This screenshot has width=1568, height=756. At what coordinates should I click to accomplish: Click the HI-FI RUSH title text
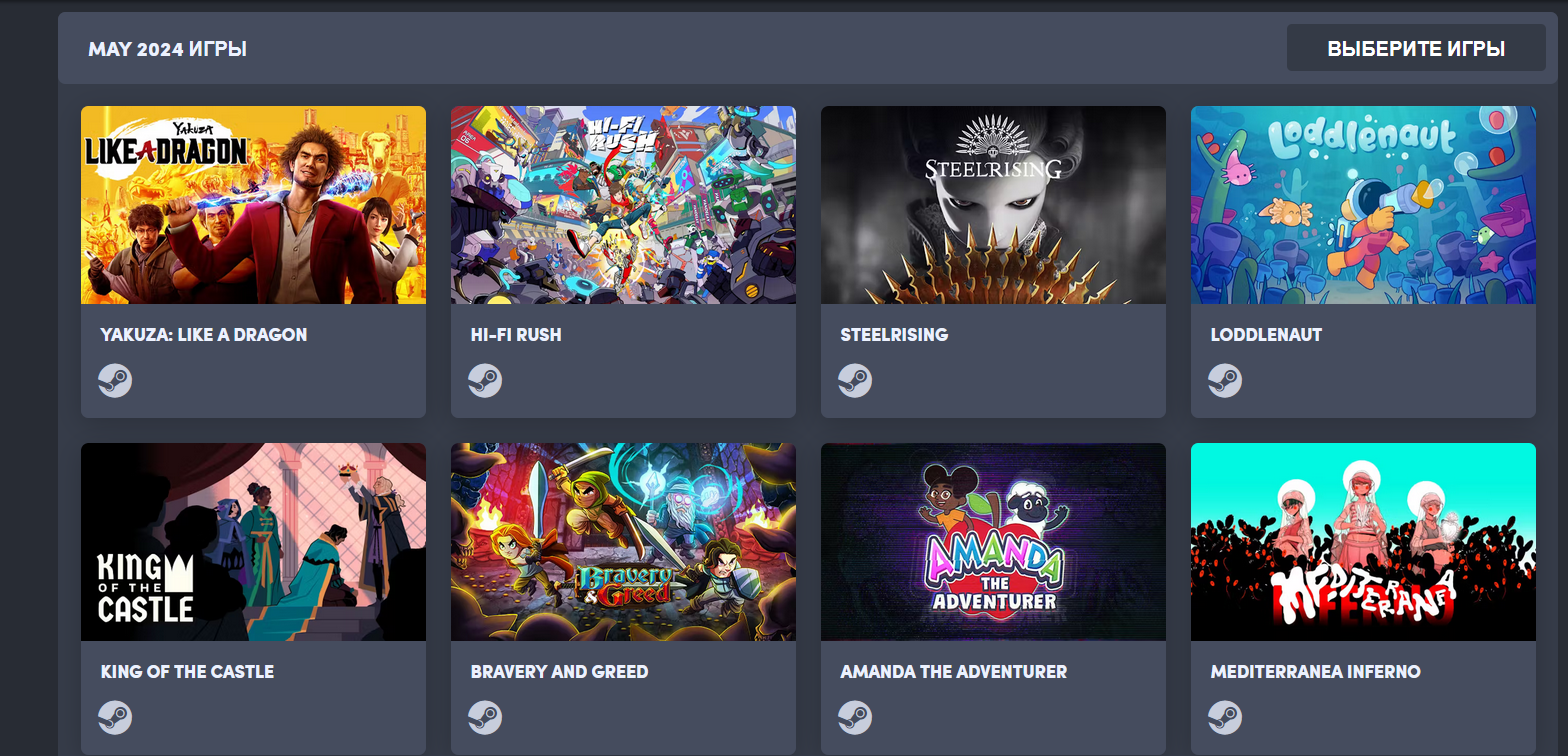click(516, 335)
